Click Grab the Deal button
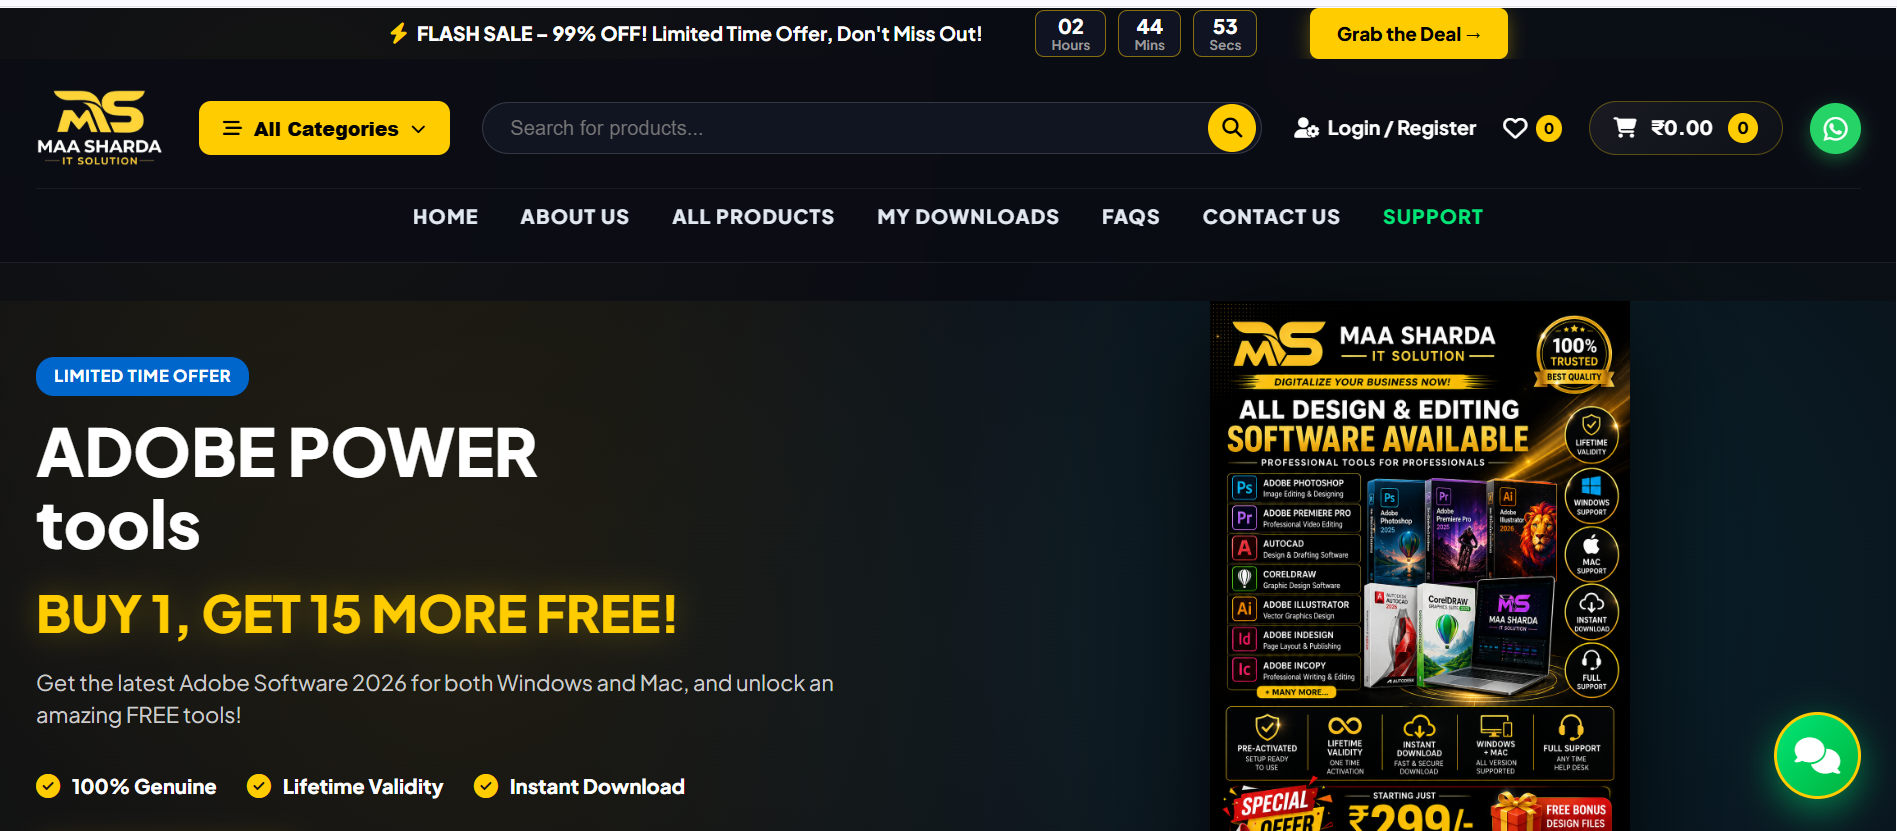Viewport: 1897px width, 831px height. tap(1408, 34)
